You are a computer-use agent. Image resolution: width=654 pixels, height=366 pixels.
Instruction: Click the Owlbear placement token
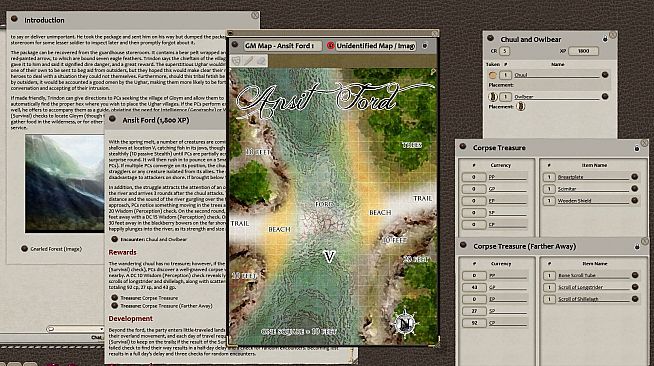click(x=521, y=107)
